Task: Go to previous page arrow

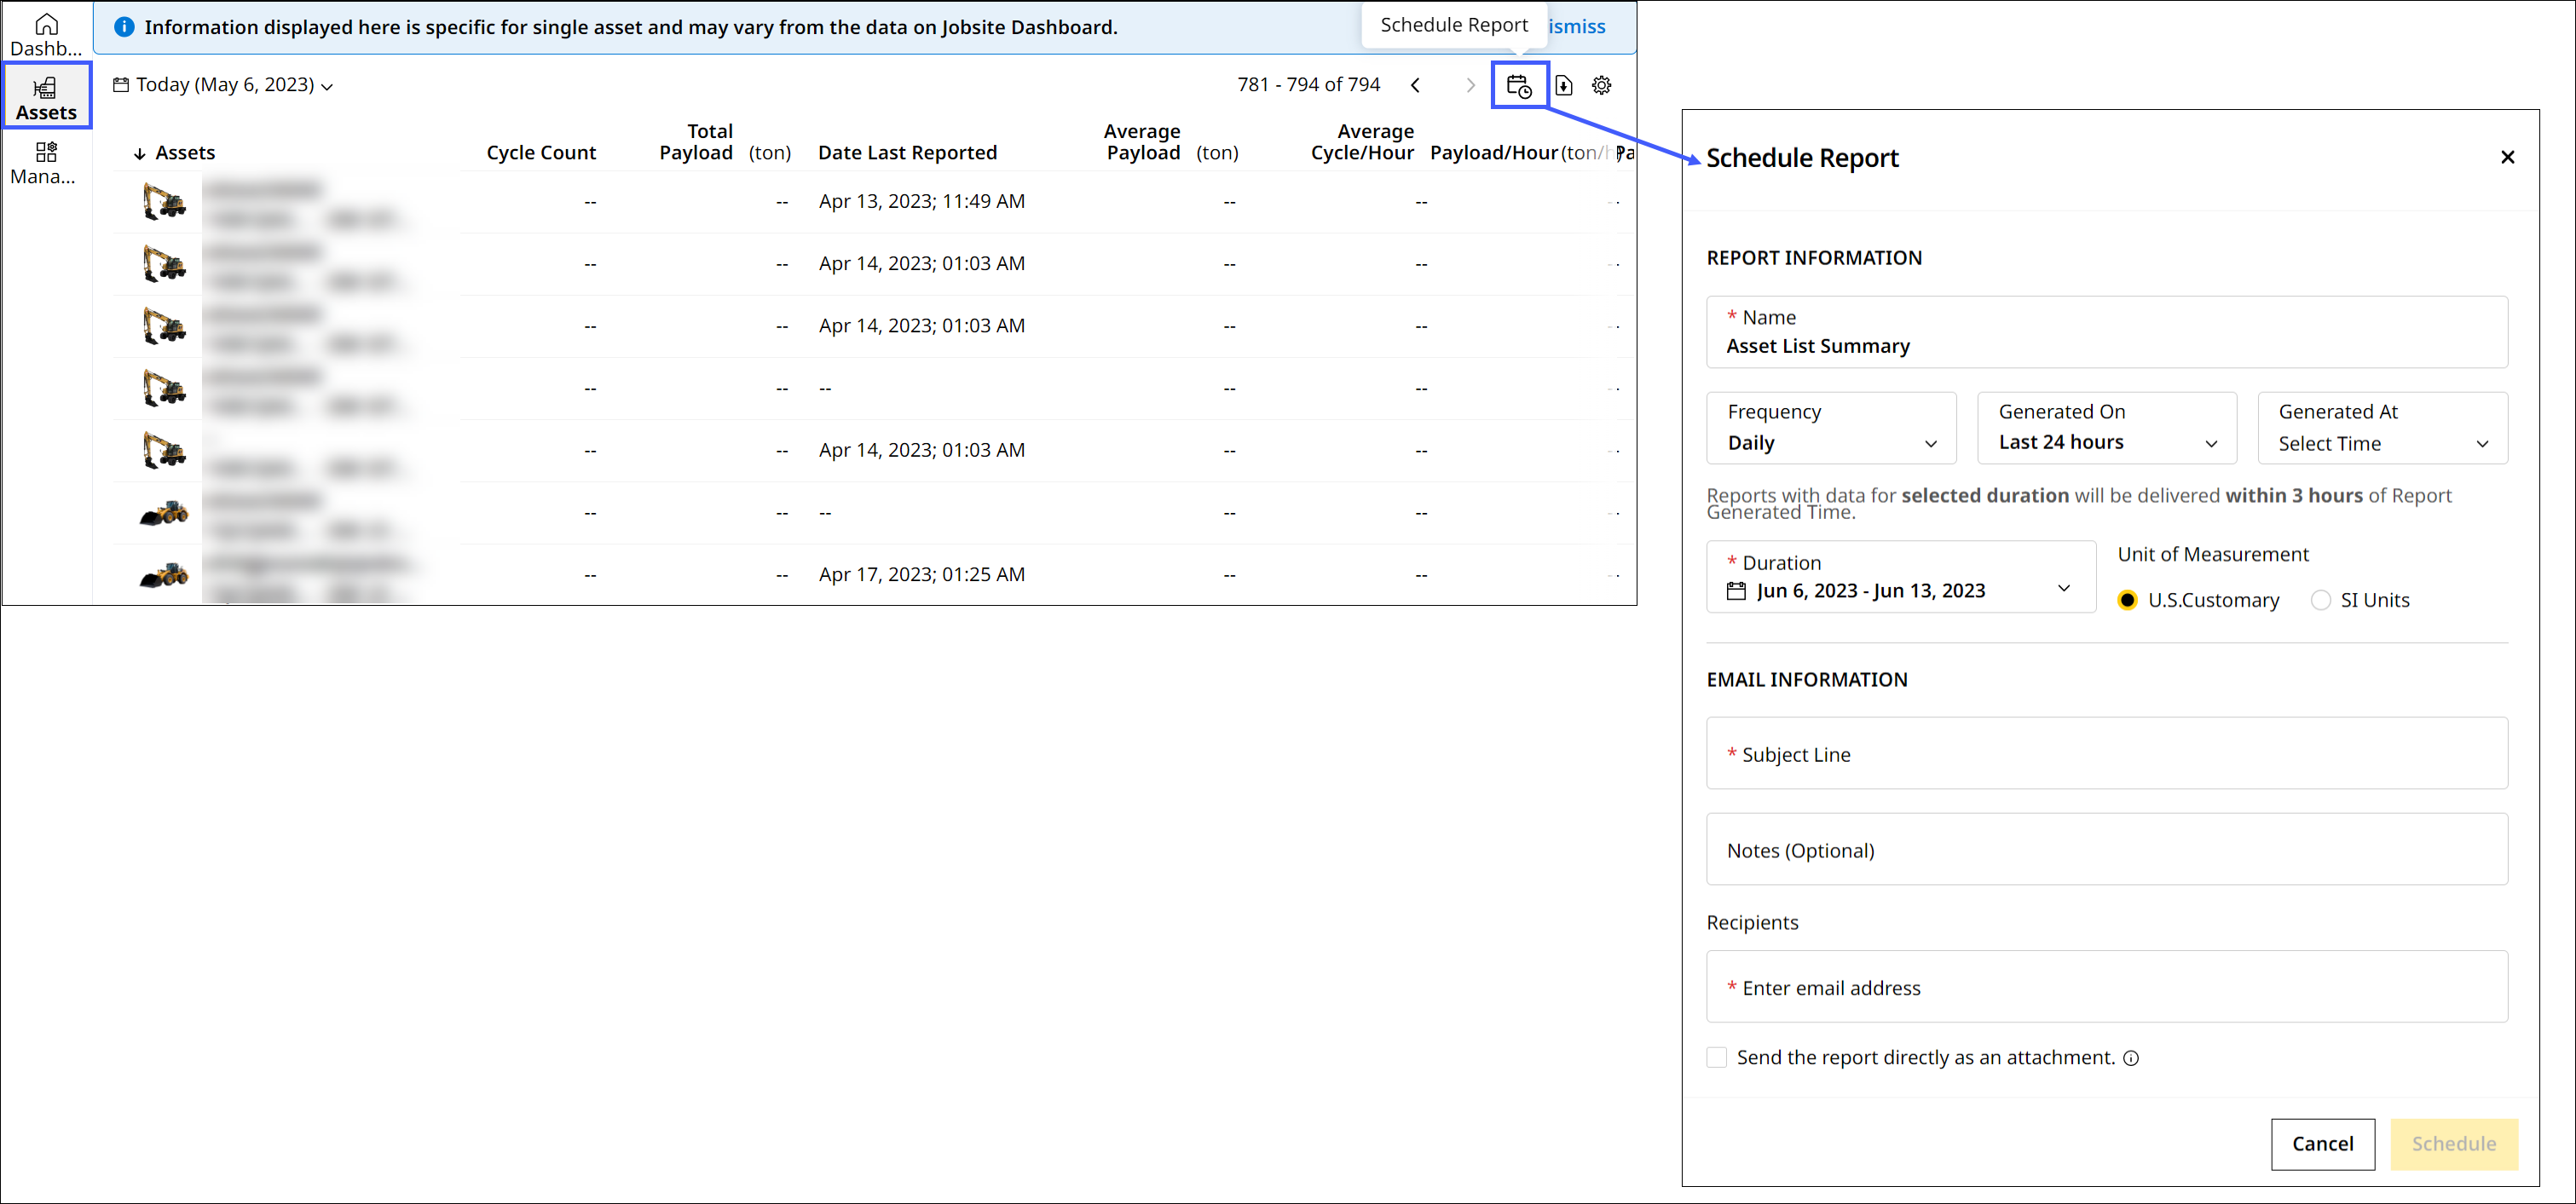Action: (1415, 86)
